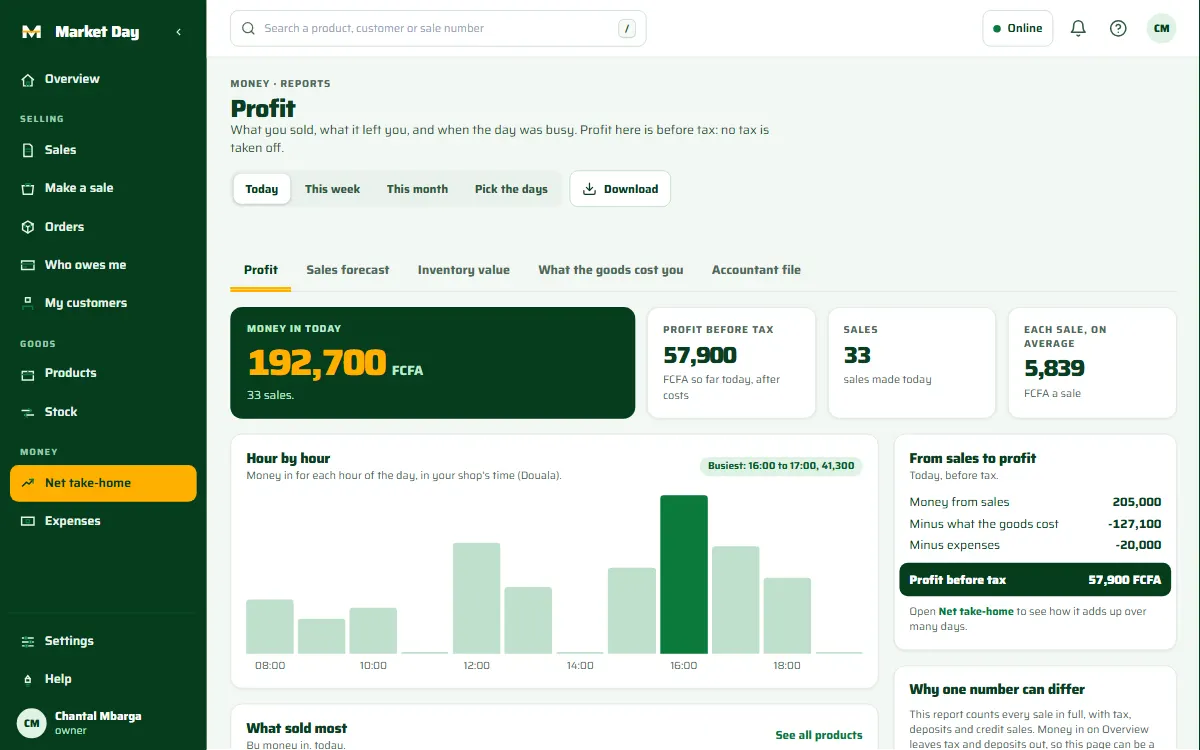Open My customers
This screenshot has height=750, width=1200.
(x=103, y=303)
